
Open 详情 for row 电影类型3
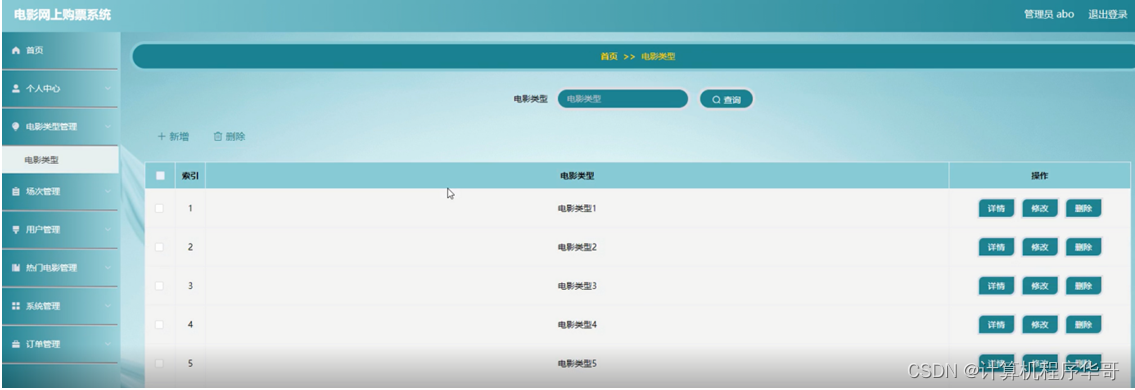coord(996,286)
